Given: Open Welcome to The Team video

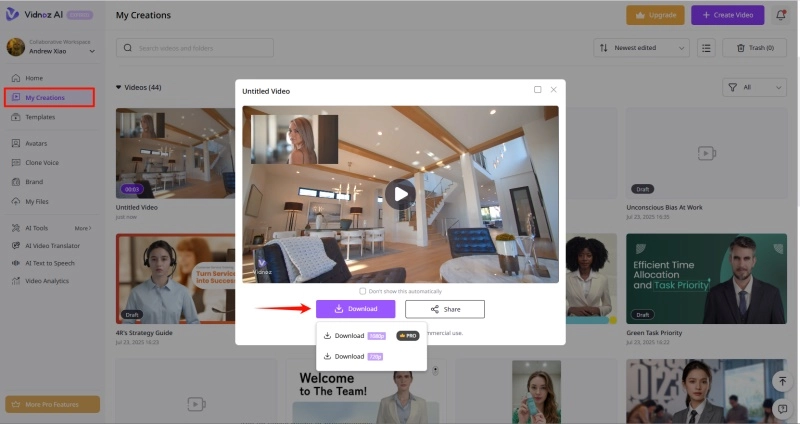Looking at the screenshot, I should (366, 391).
